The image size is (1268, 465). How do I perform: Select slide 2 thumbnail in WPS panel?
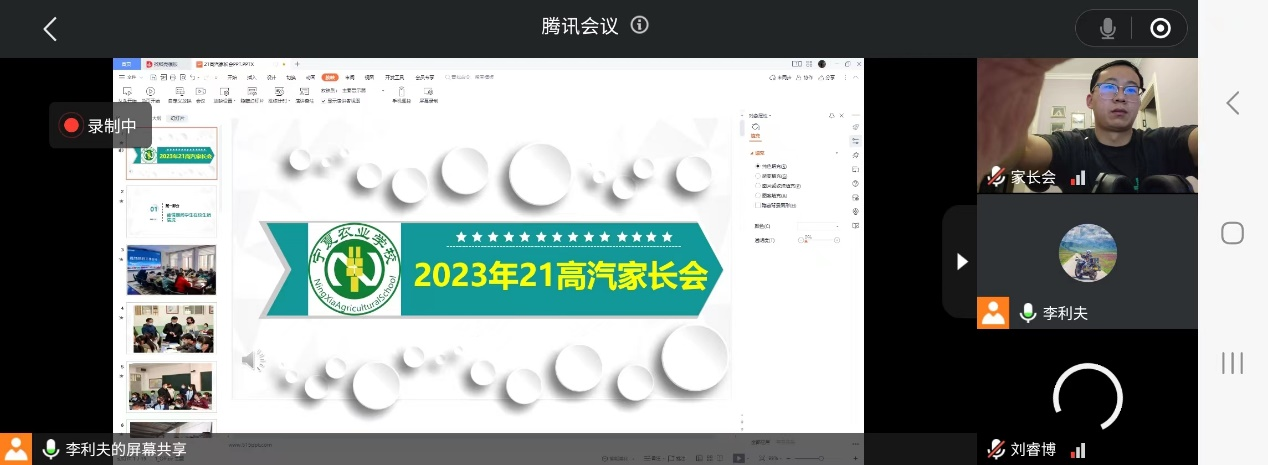171,211
